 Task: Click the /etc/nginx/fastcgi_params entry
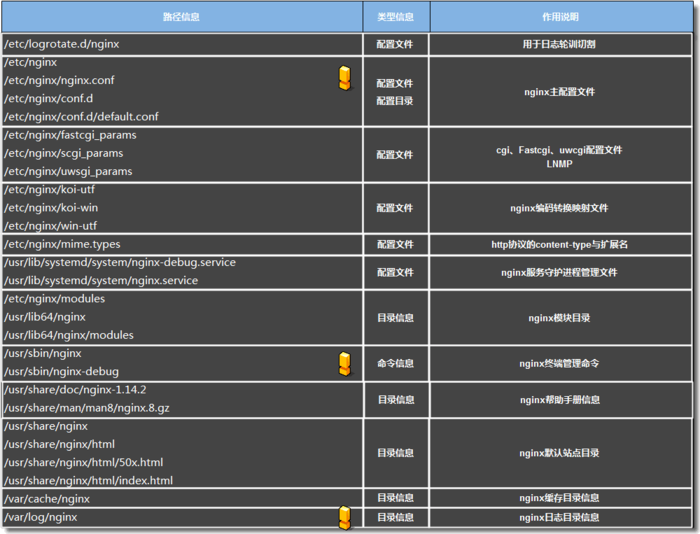tap(70, 135)
